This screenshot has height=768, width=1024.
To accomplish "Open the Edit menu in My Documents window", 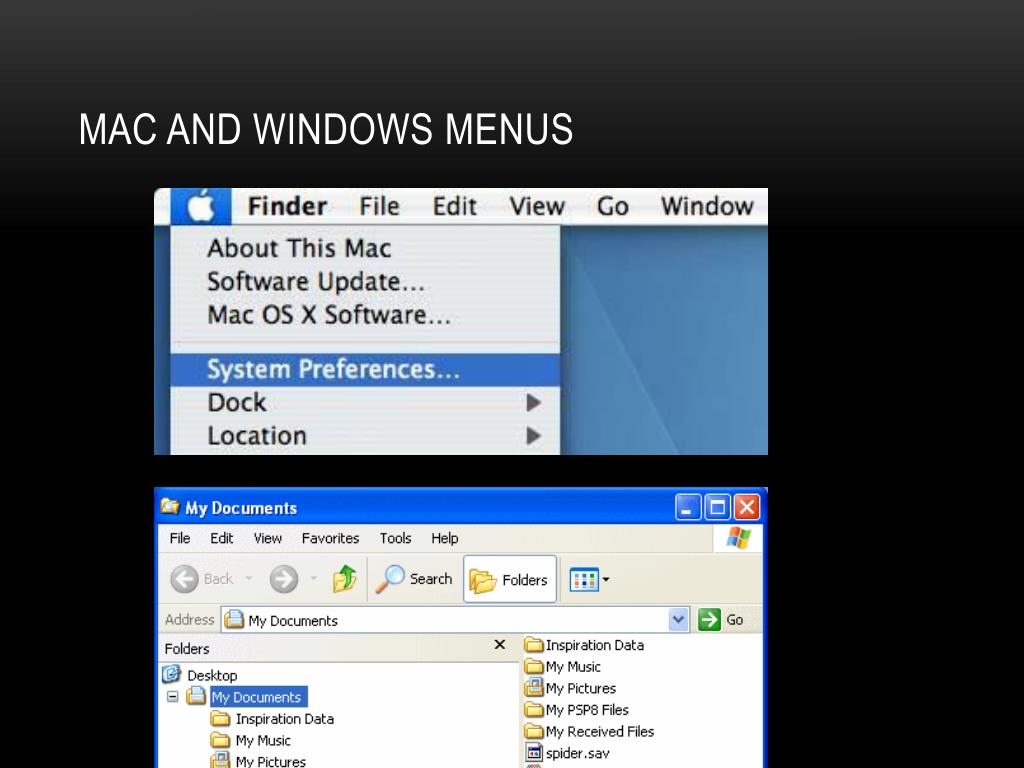I will tap(221, 538).
